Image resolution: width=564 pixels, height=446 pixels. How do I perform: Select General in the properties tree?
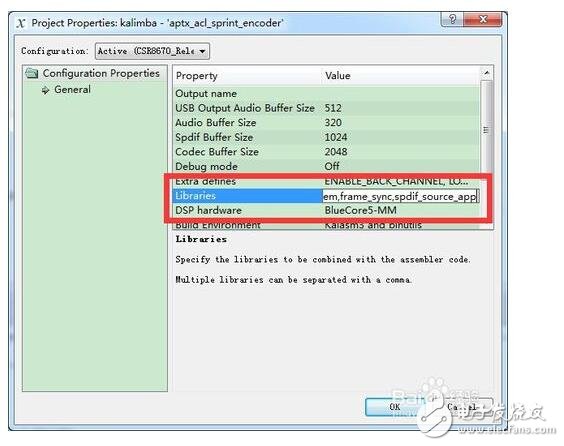72,90
